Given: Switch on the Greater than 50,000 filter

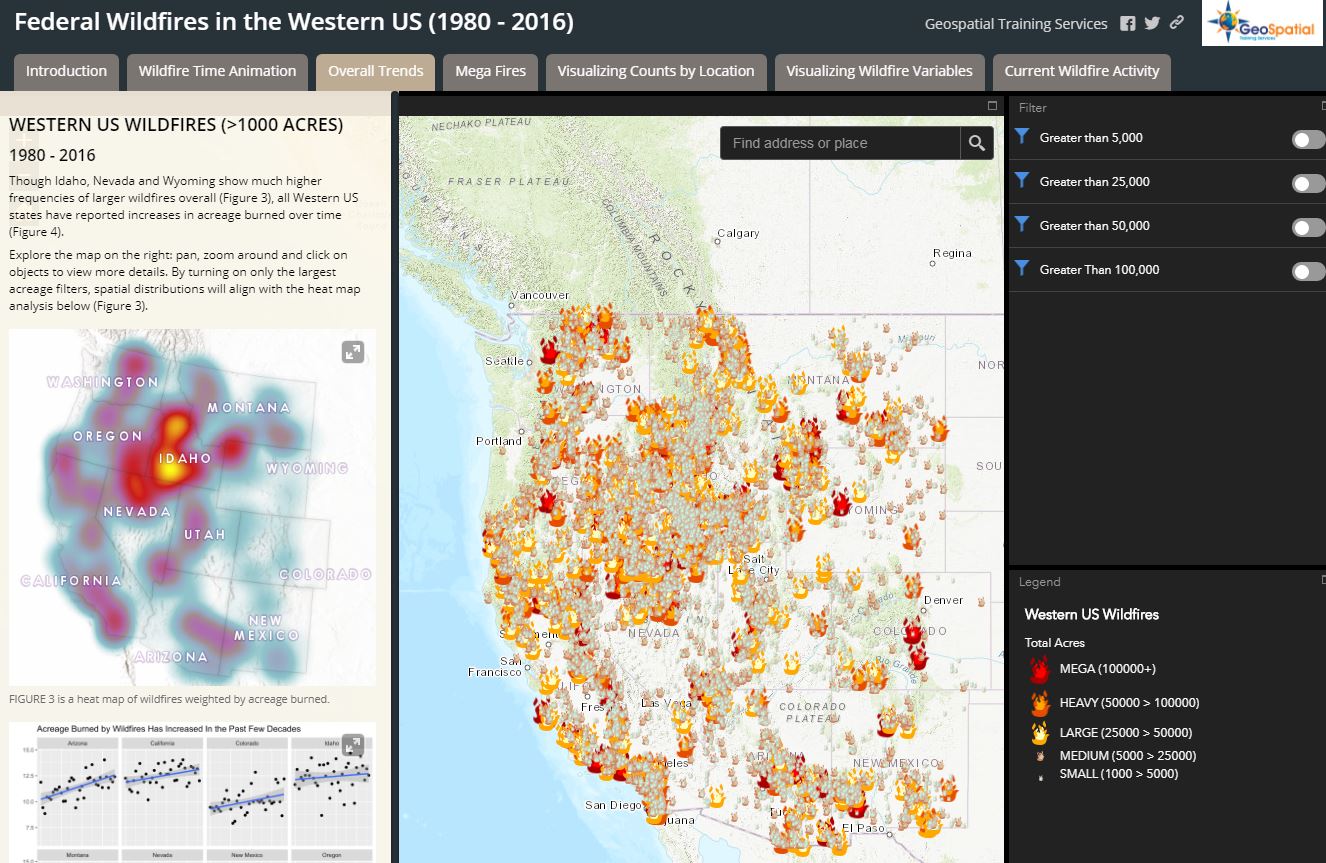Looking at the screenshot, I should pos(1307,227).
